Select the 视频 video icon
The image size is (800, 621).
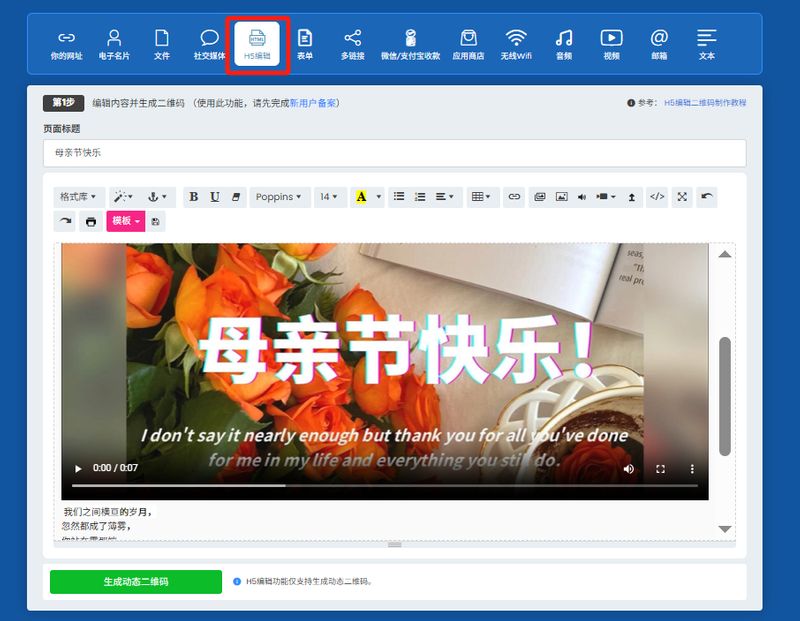coord(611,45)
